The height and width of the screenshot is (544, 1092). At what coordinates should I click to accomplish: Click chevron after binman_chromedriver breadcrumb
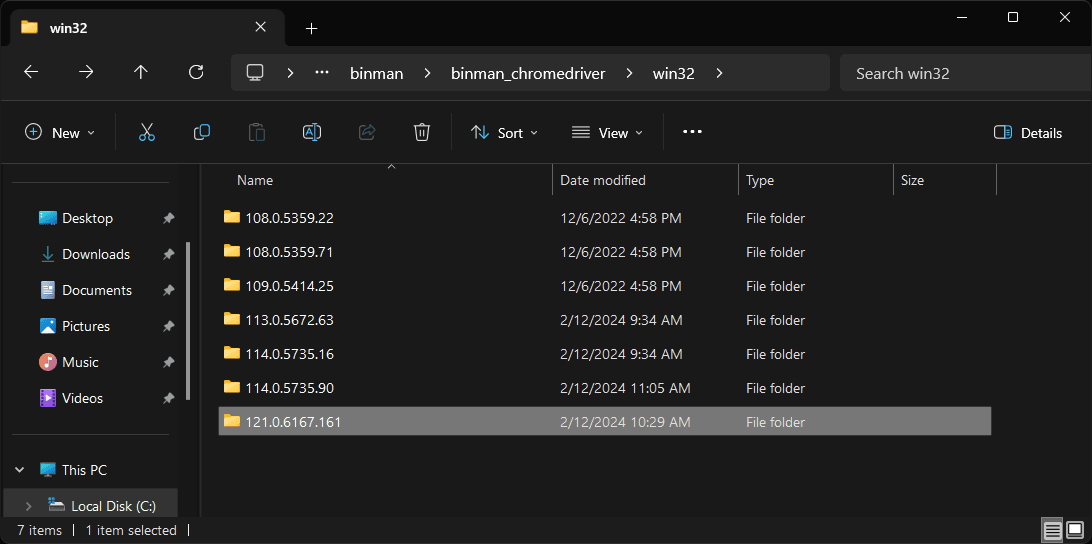[x=629, y=72]
